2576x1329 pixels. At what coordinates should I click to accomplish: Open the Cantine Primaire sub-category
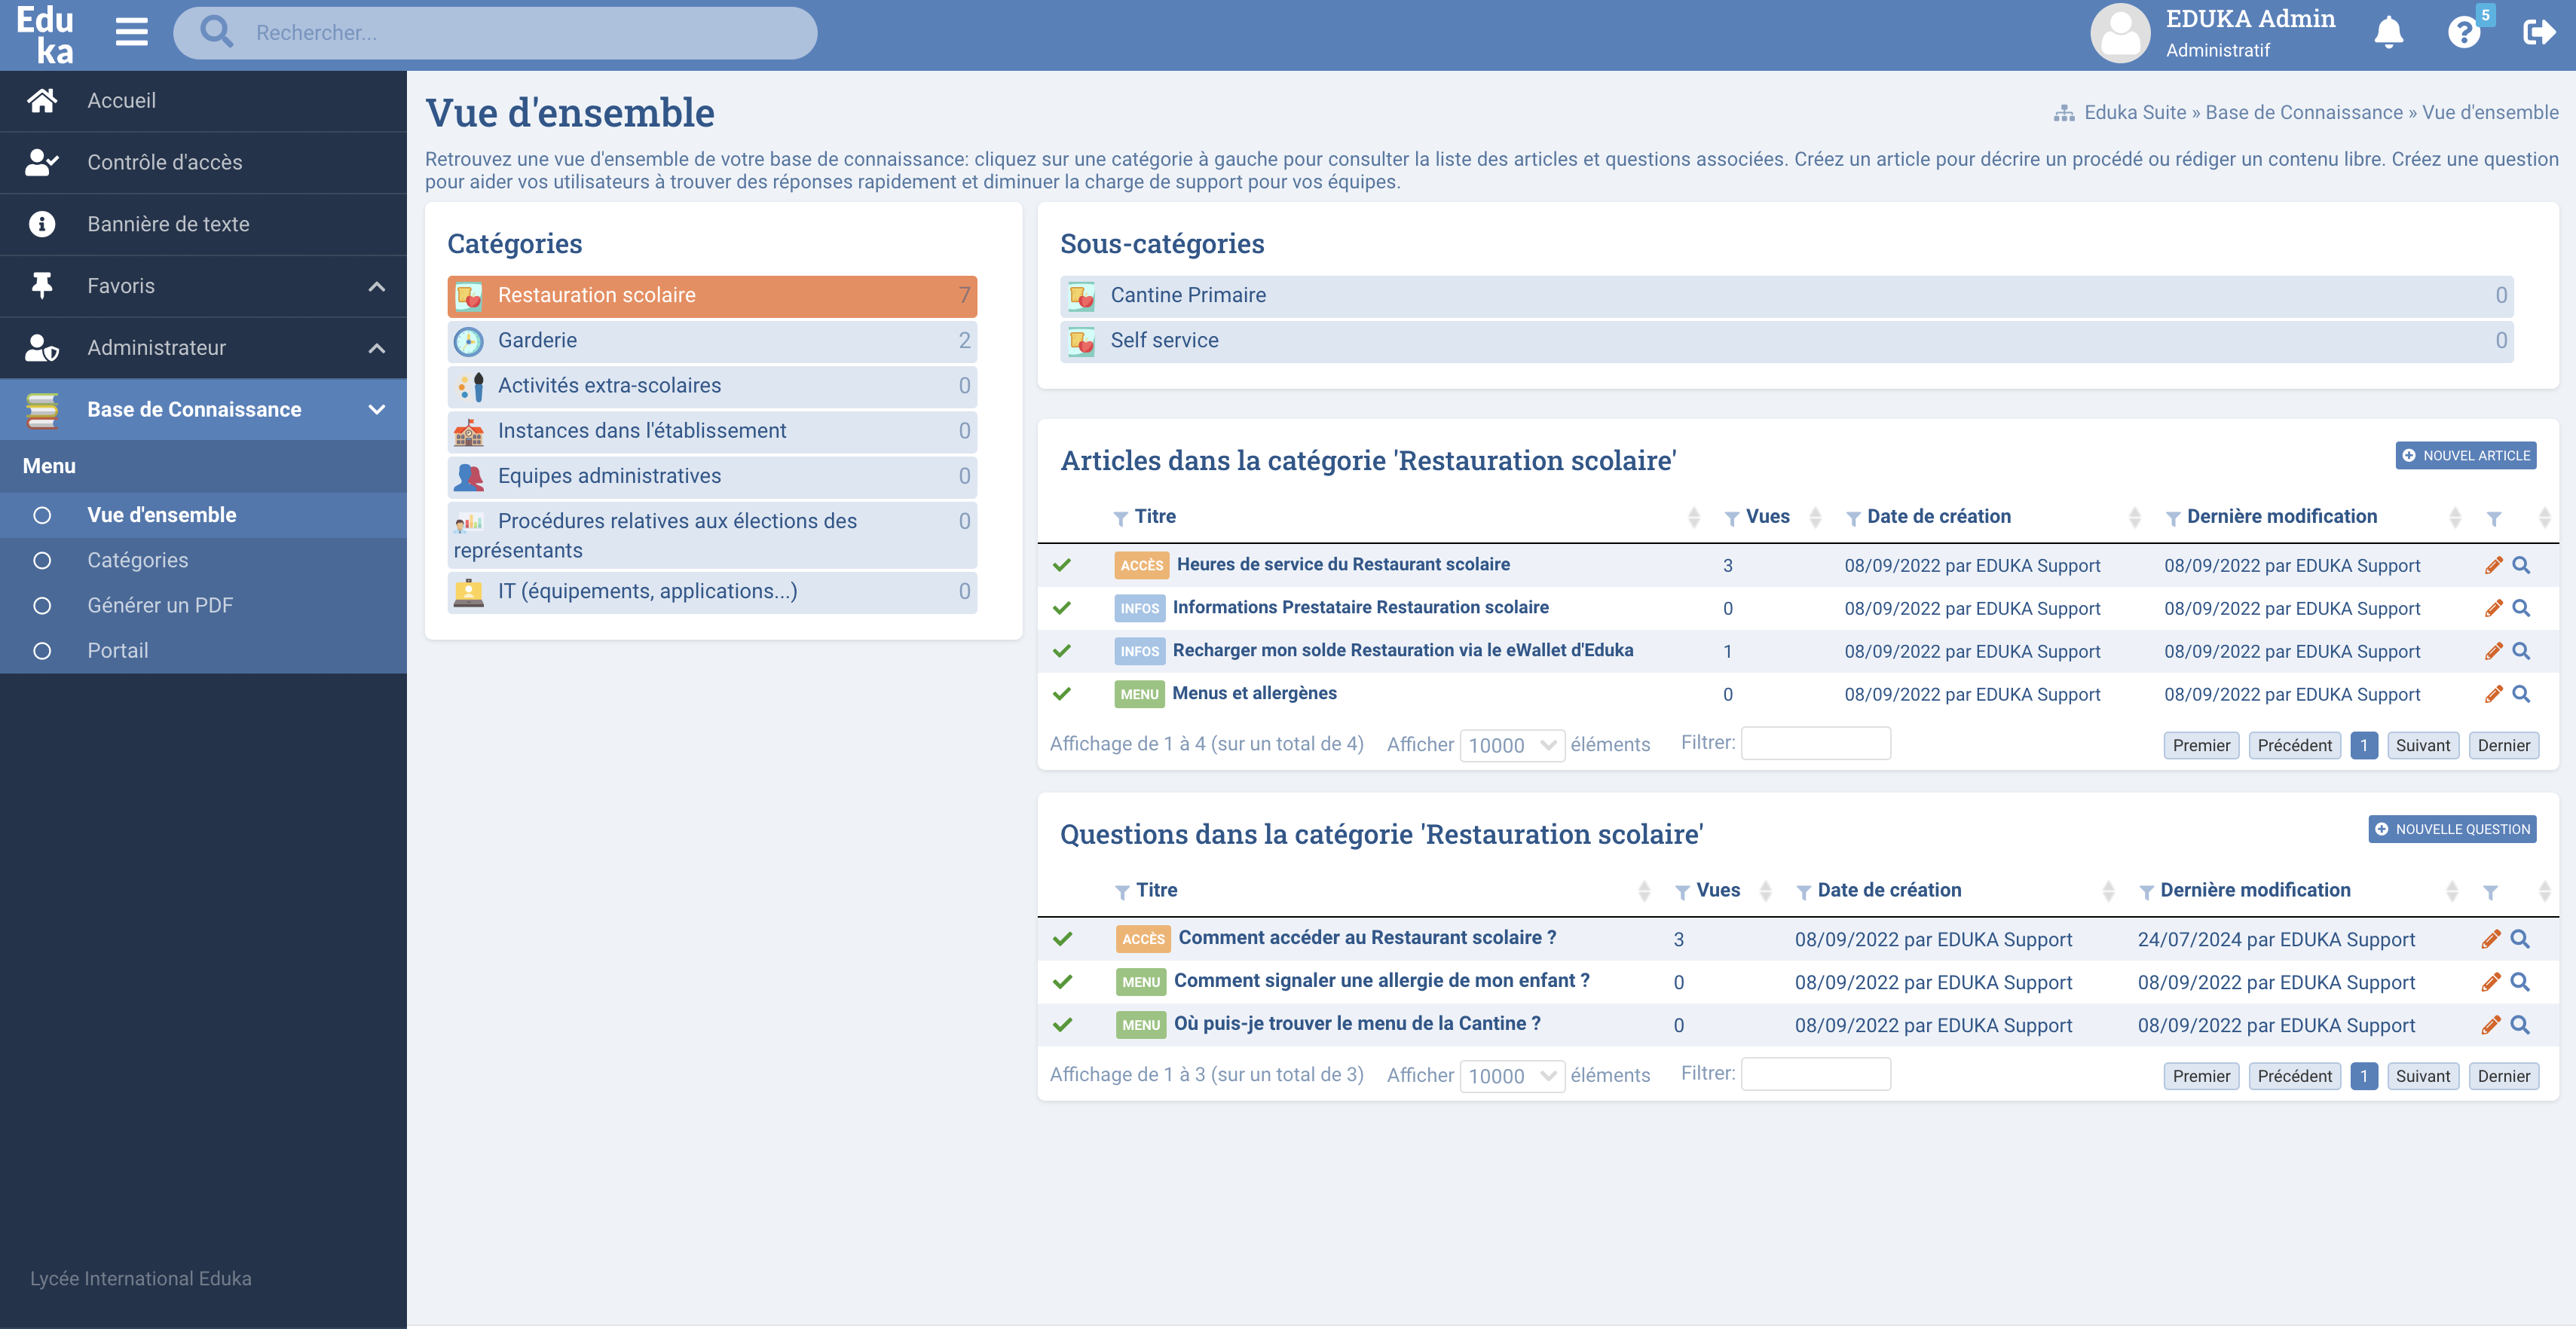1786,296
